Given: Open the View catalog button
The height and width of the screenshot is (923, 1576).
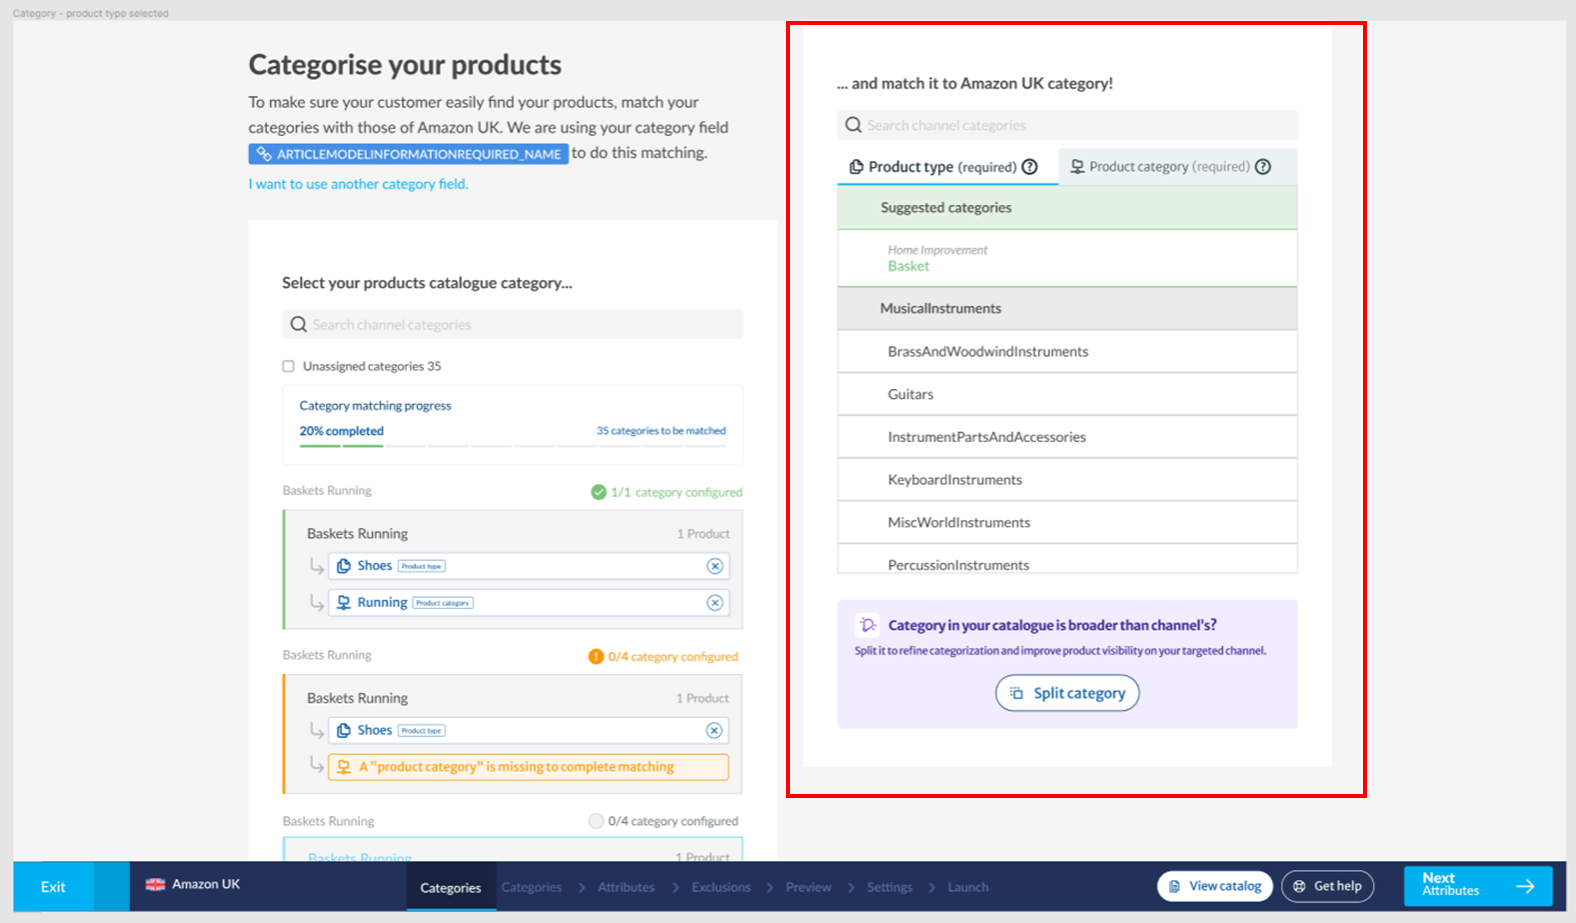Looking at the screenshot, I should pos(1214,886).
